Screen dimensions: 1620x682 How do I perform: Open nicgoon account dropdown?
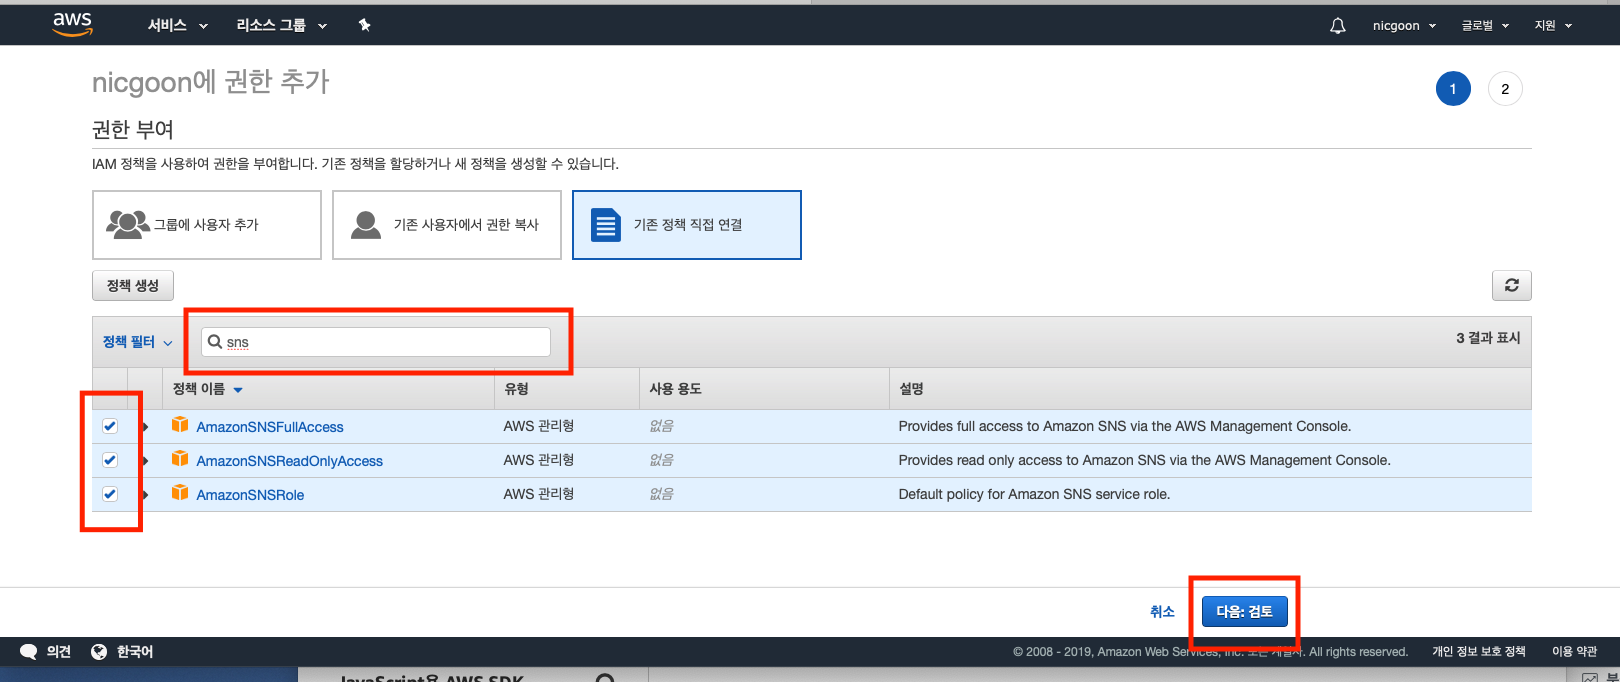(1404, 26)
